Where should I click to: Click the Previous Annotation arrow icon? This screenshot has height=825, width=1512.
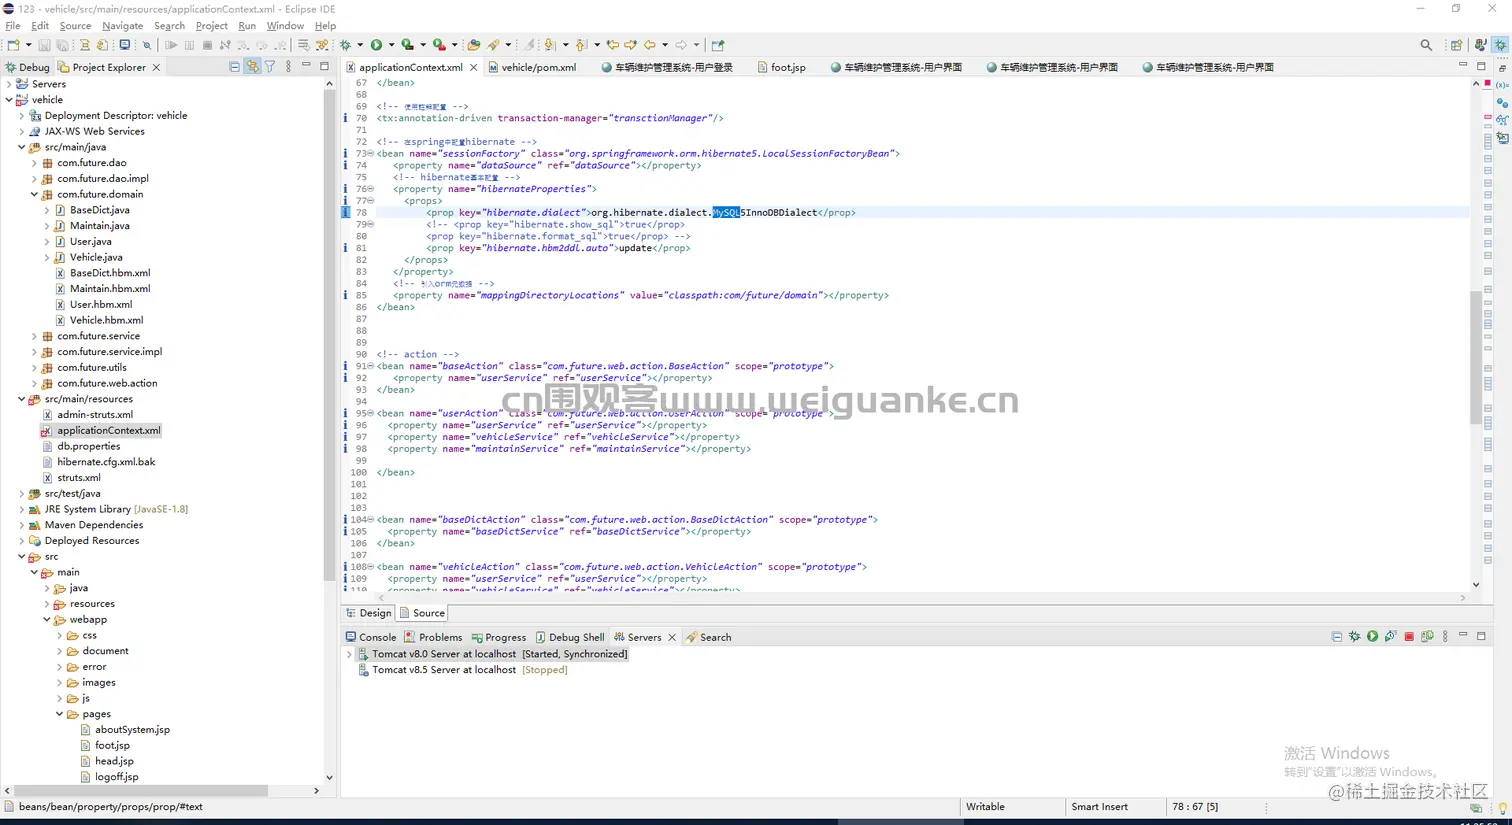click(581, 45)
